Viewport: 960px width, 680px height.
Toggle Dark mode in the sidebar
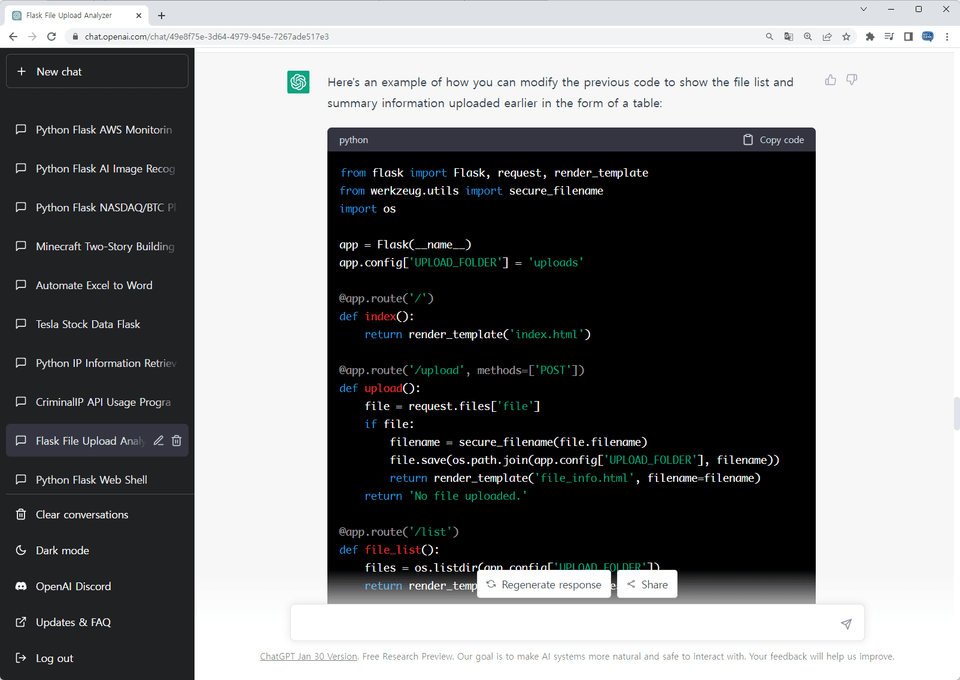pos(62,551)
